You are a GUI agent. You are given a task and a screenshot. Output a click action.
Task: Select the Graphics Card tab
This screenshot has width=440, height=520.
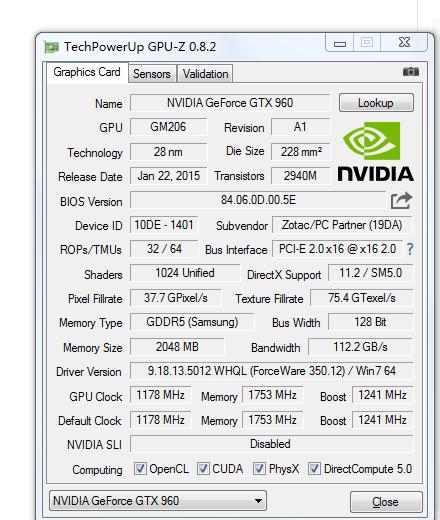pos(87,72)
